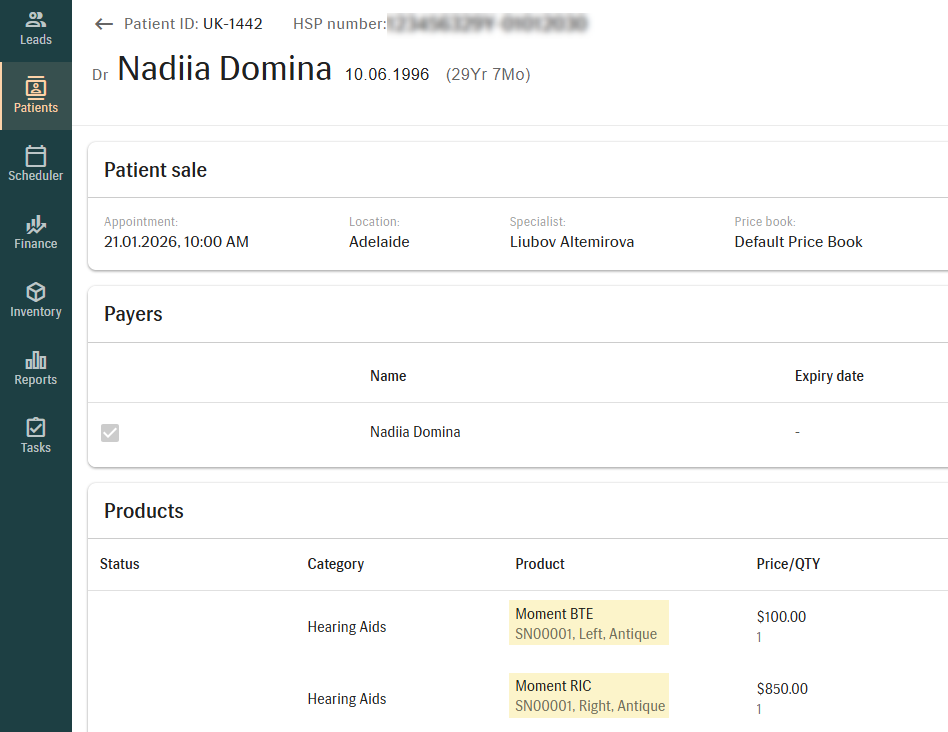Open the Inventory box icon
Image resolution: width=948 pixels, height=732 pixels.
[36, 292]
